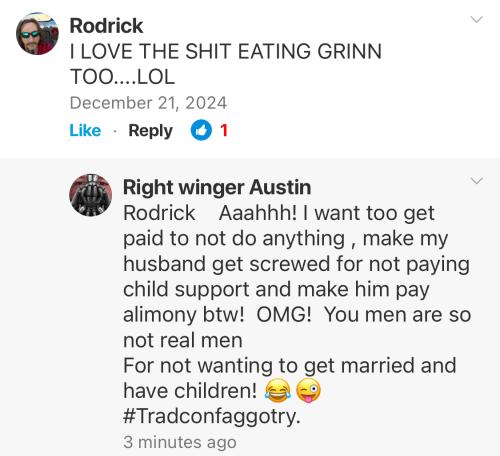
Task: Like Rodrick's comment
Action: (85, 130)
